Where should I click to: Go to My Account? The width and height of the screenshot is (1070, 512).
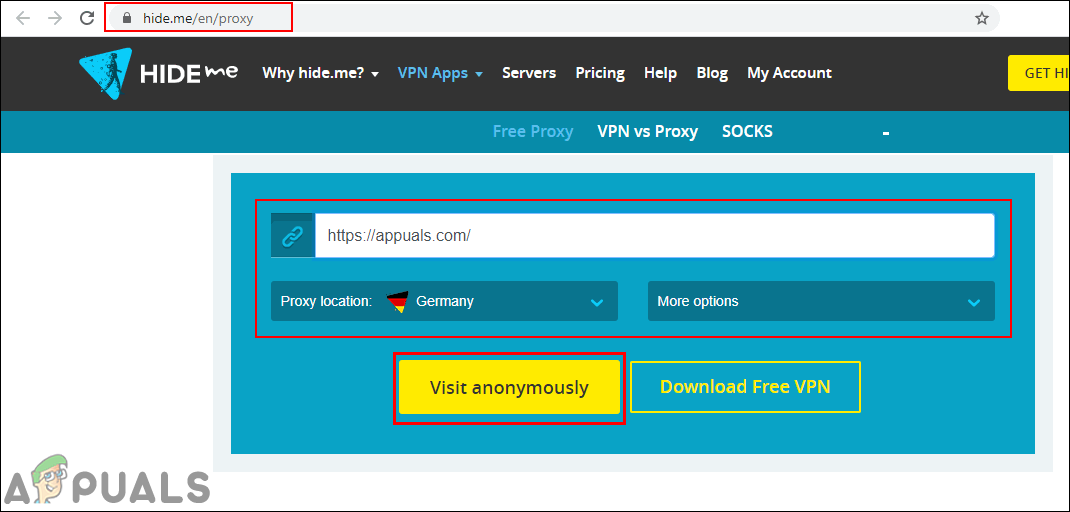(x=789, y=73)
